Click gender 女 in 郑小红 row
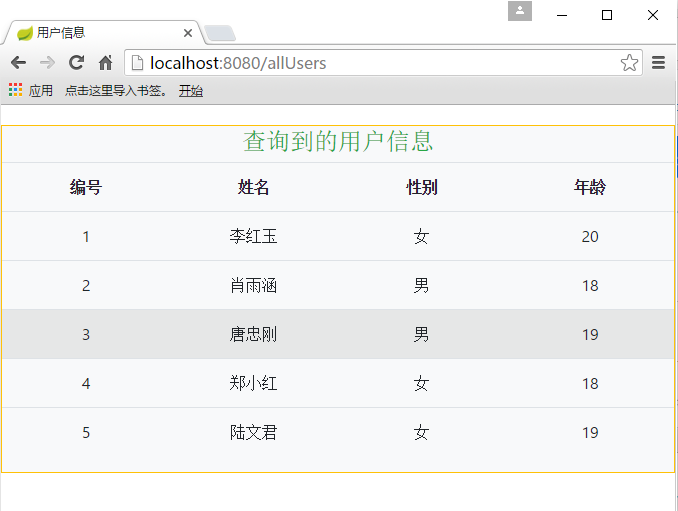 (x=421, y=383)
